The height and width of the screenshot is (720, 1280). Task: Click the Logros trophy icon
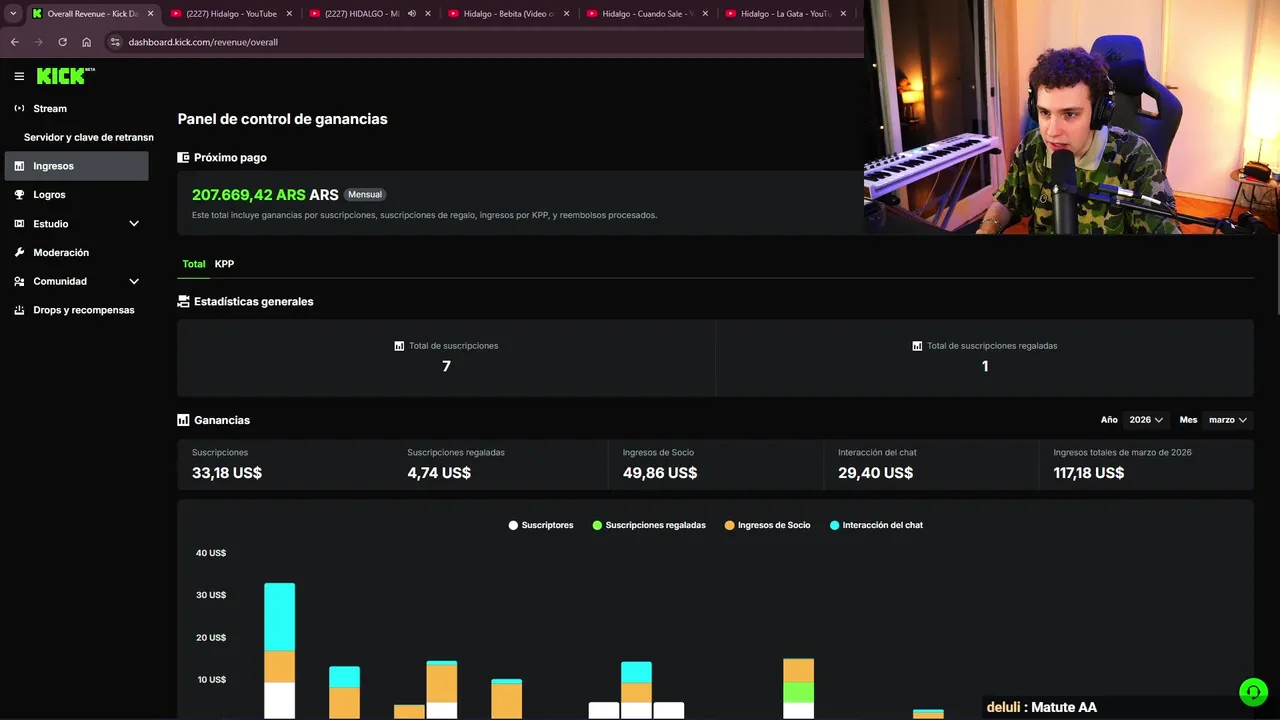coord(19,195)
